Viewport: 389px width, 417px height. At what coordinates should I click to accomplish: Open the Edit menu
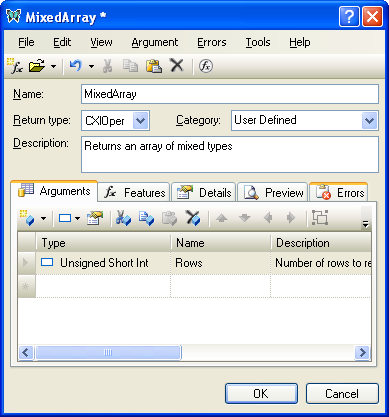click(62, 42)
